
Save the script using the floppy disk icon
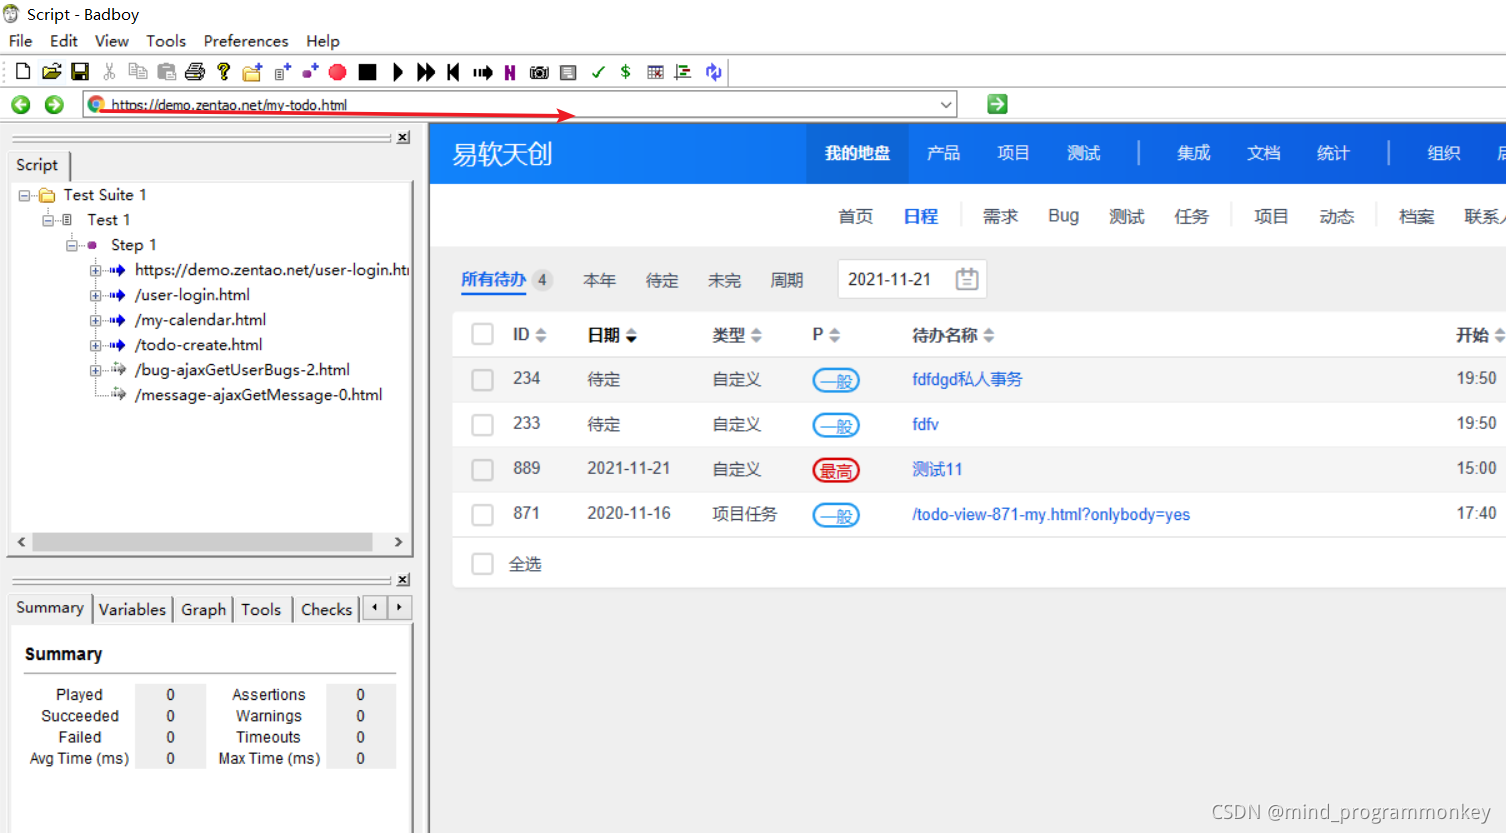[x=80, y=71]
